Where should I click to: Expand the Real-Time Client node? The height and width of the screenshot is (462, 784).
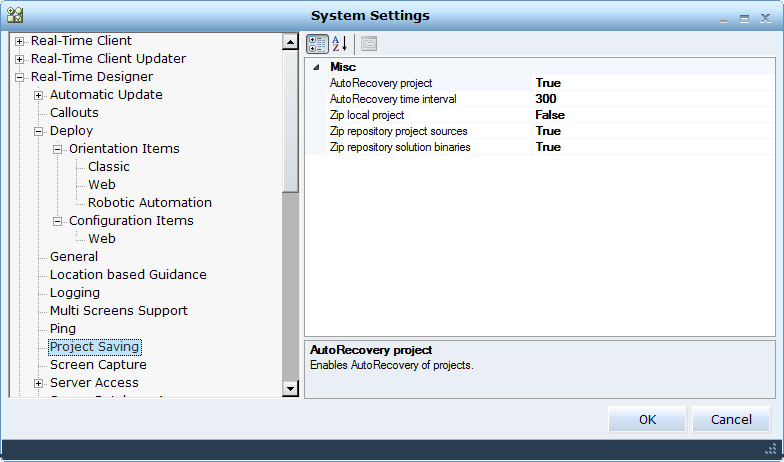point(19,41)
